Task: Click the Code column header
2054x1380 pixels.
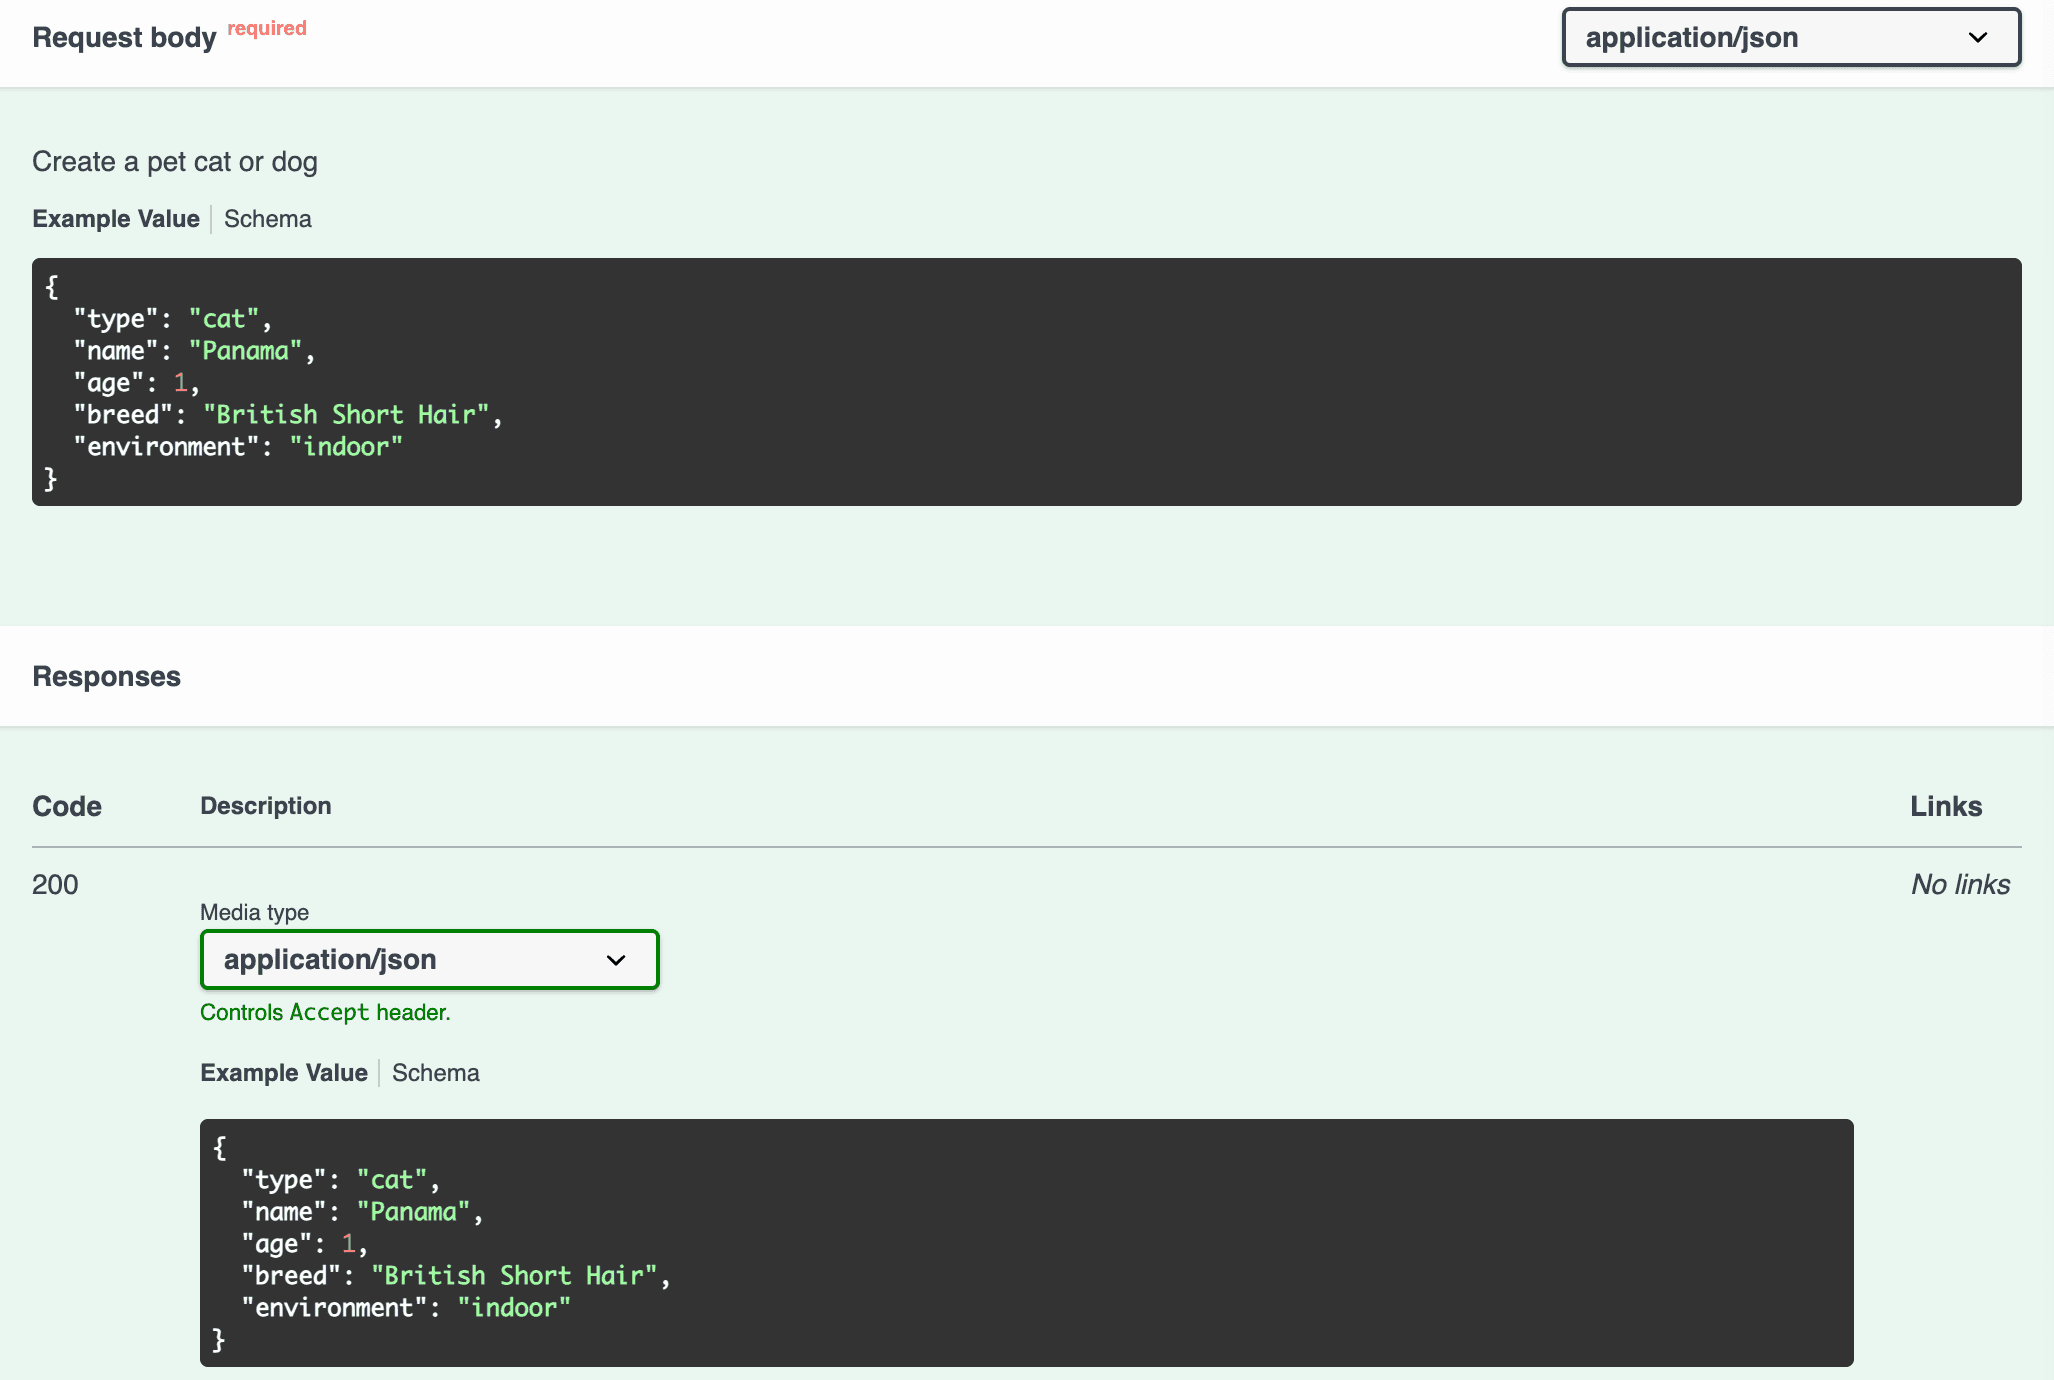Action: (67, 807)
